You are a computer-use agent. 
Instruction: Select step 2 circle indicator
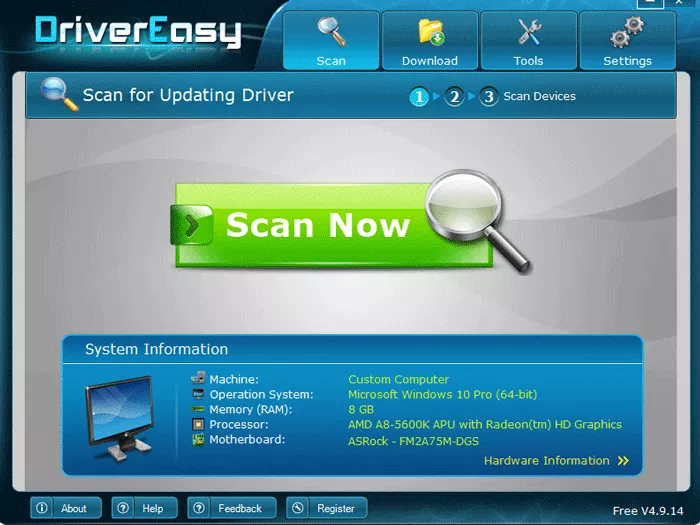point(454,96)
